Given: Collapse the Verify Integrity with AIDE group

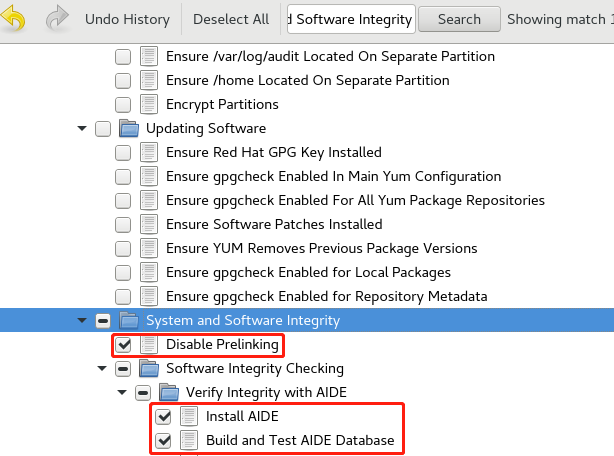Looking at the screenshot, I should pos(122,392).
